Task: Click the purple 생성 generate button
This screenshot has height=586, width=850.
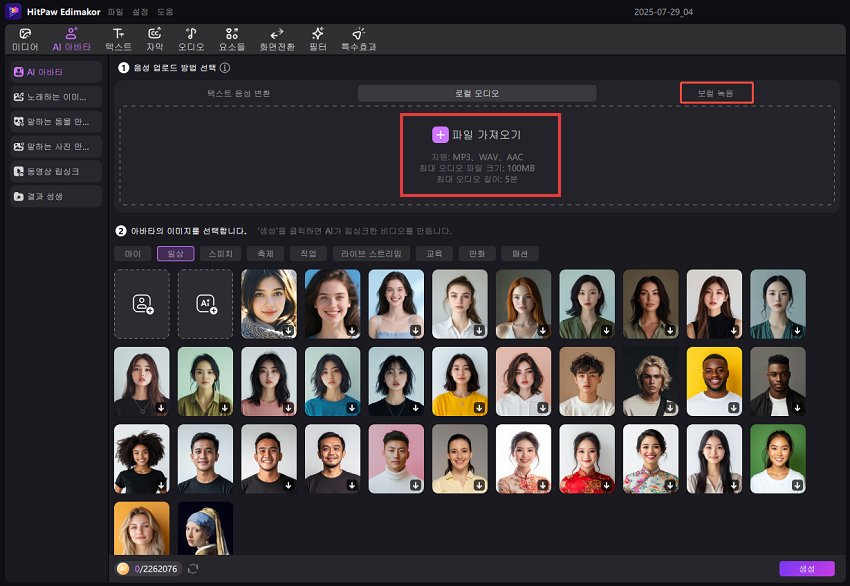Action: click(x=807, y=569)
